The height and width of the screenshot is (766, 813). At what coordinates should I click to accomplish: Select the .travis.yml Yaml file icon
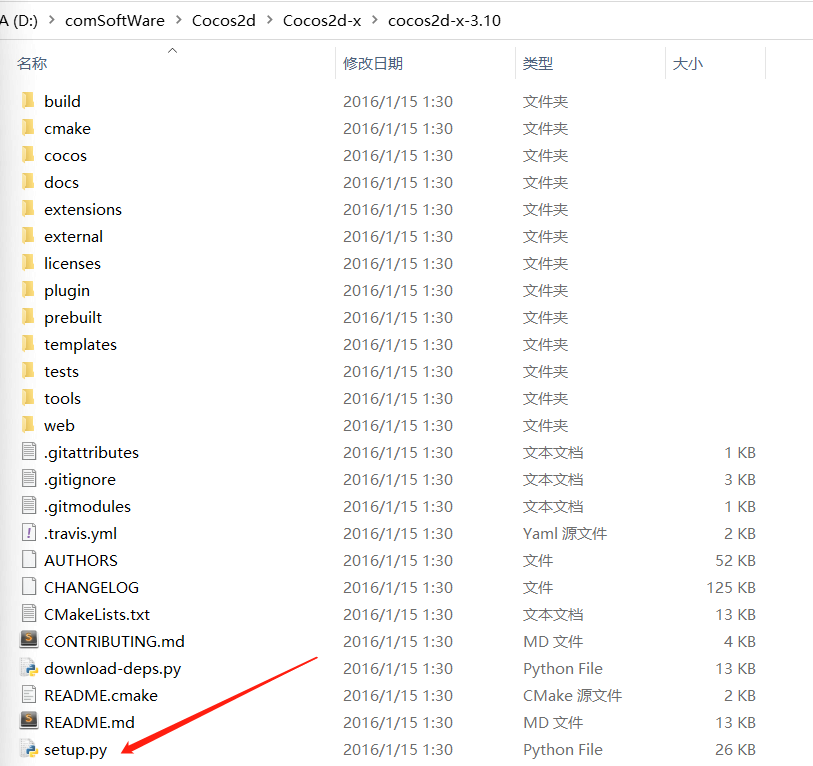[x=29, y=532]
